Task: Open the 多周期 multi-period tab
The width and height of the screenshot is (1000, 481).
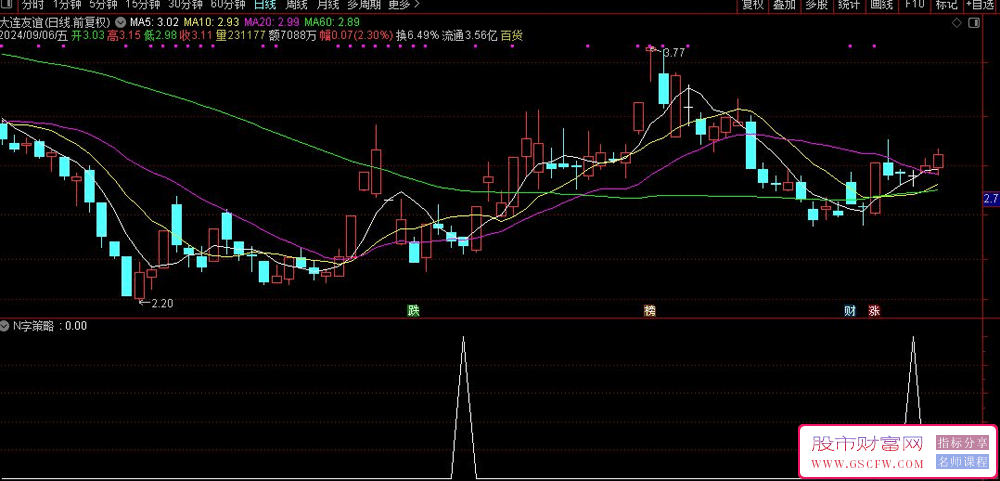Action: pos(364,4)
